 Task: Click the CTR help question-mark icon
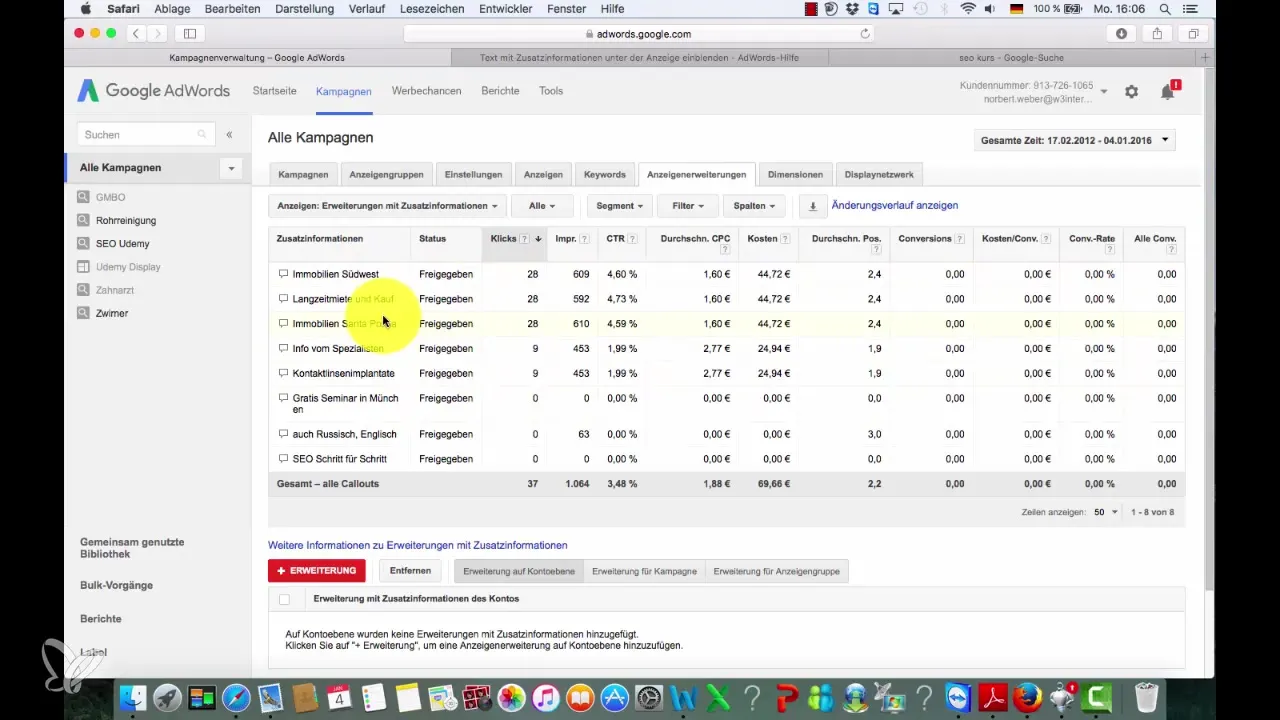coord(634,239)
